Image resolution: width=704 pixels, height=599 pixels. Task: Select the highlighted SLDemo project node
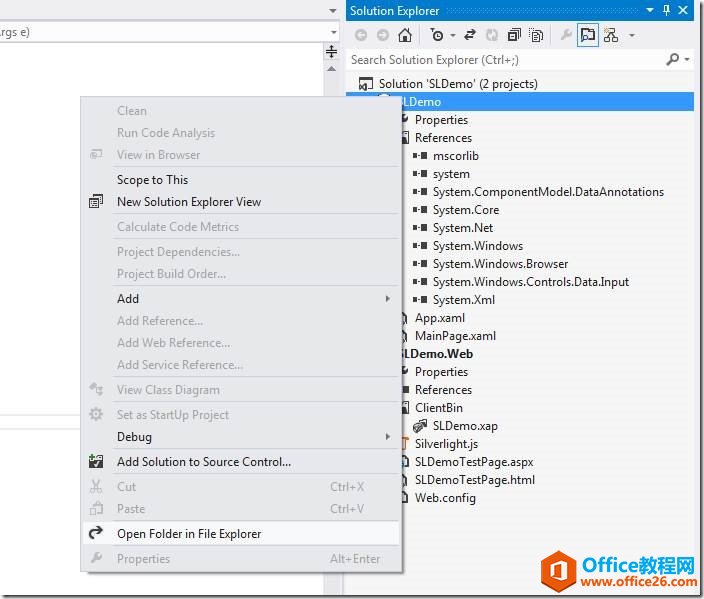[x=520, y=101]
